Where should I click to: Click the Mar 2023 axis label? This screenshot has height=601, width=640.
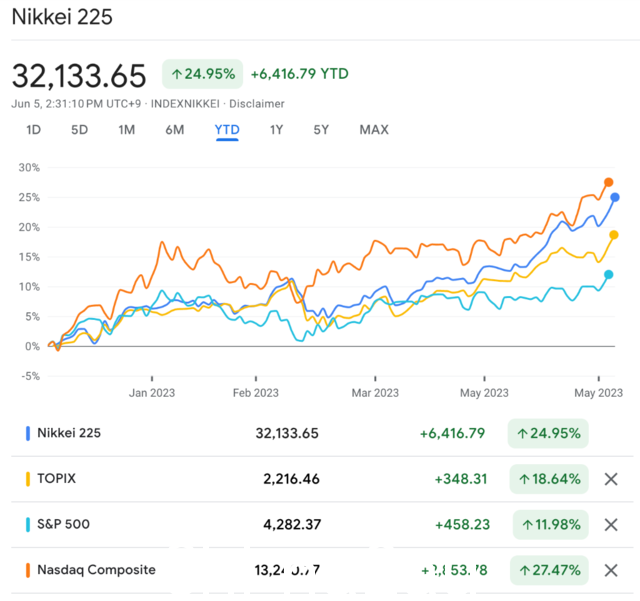tap(375, 393)
